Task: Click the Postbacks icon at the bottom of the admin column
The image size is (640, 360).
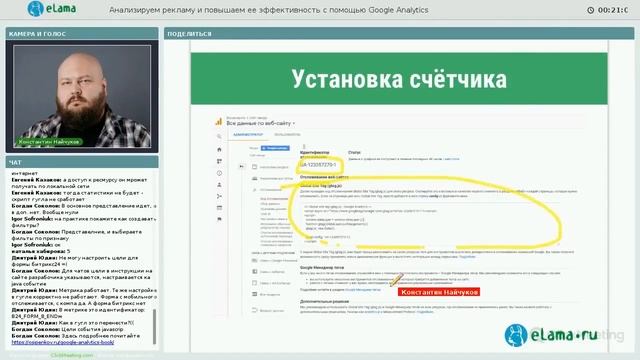Action: (x=255, y=310)
